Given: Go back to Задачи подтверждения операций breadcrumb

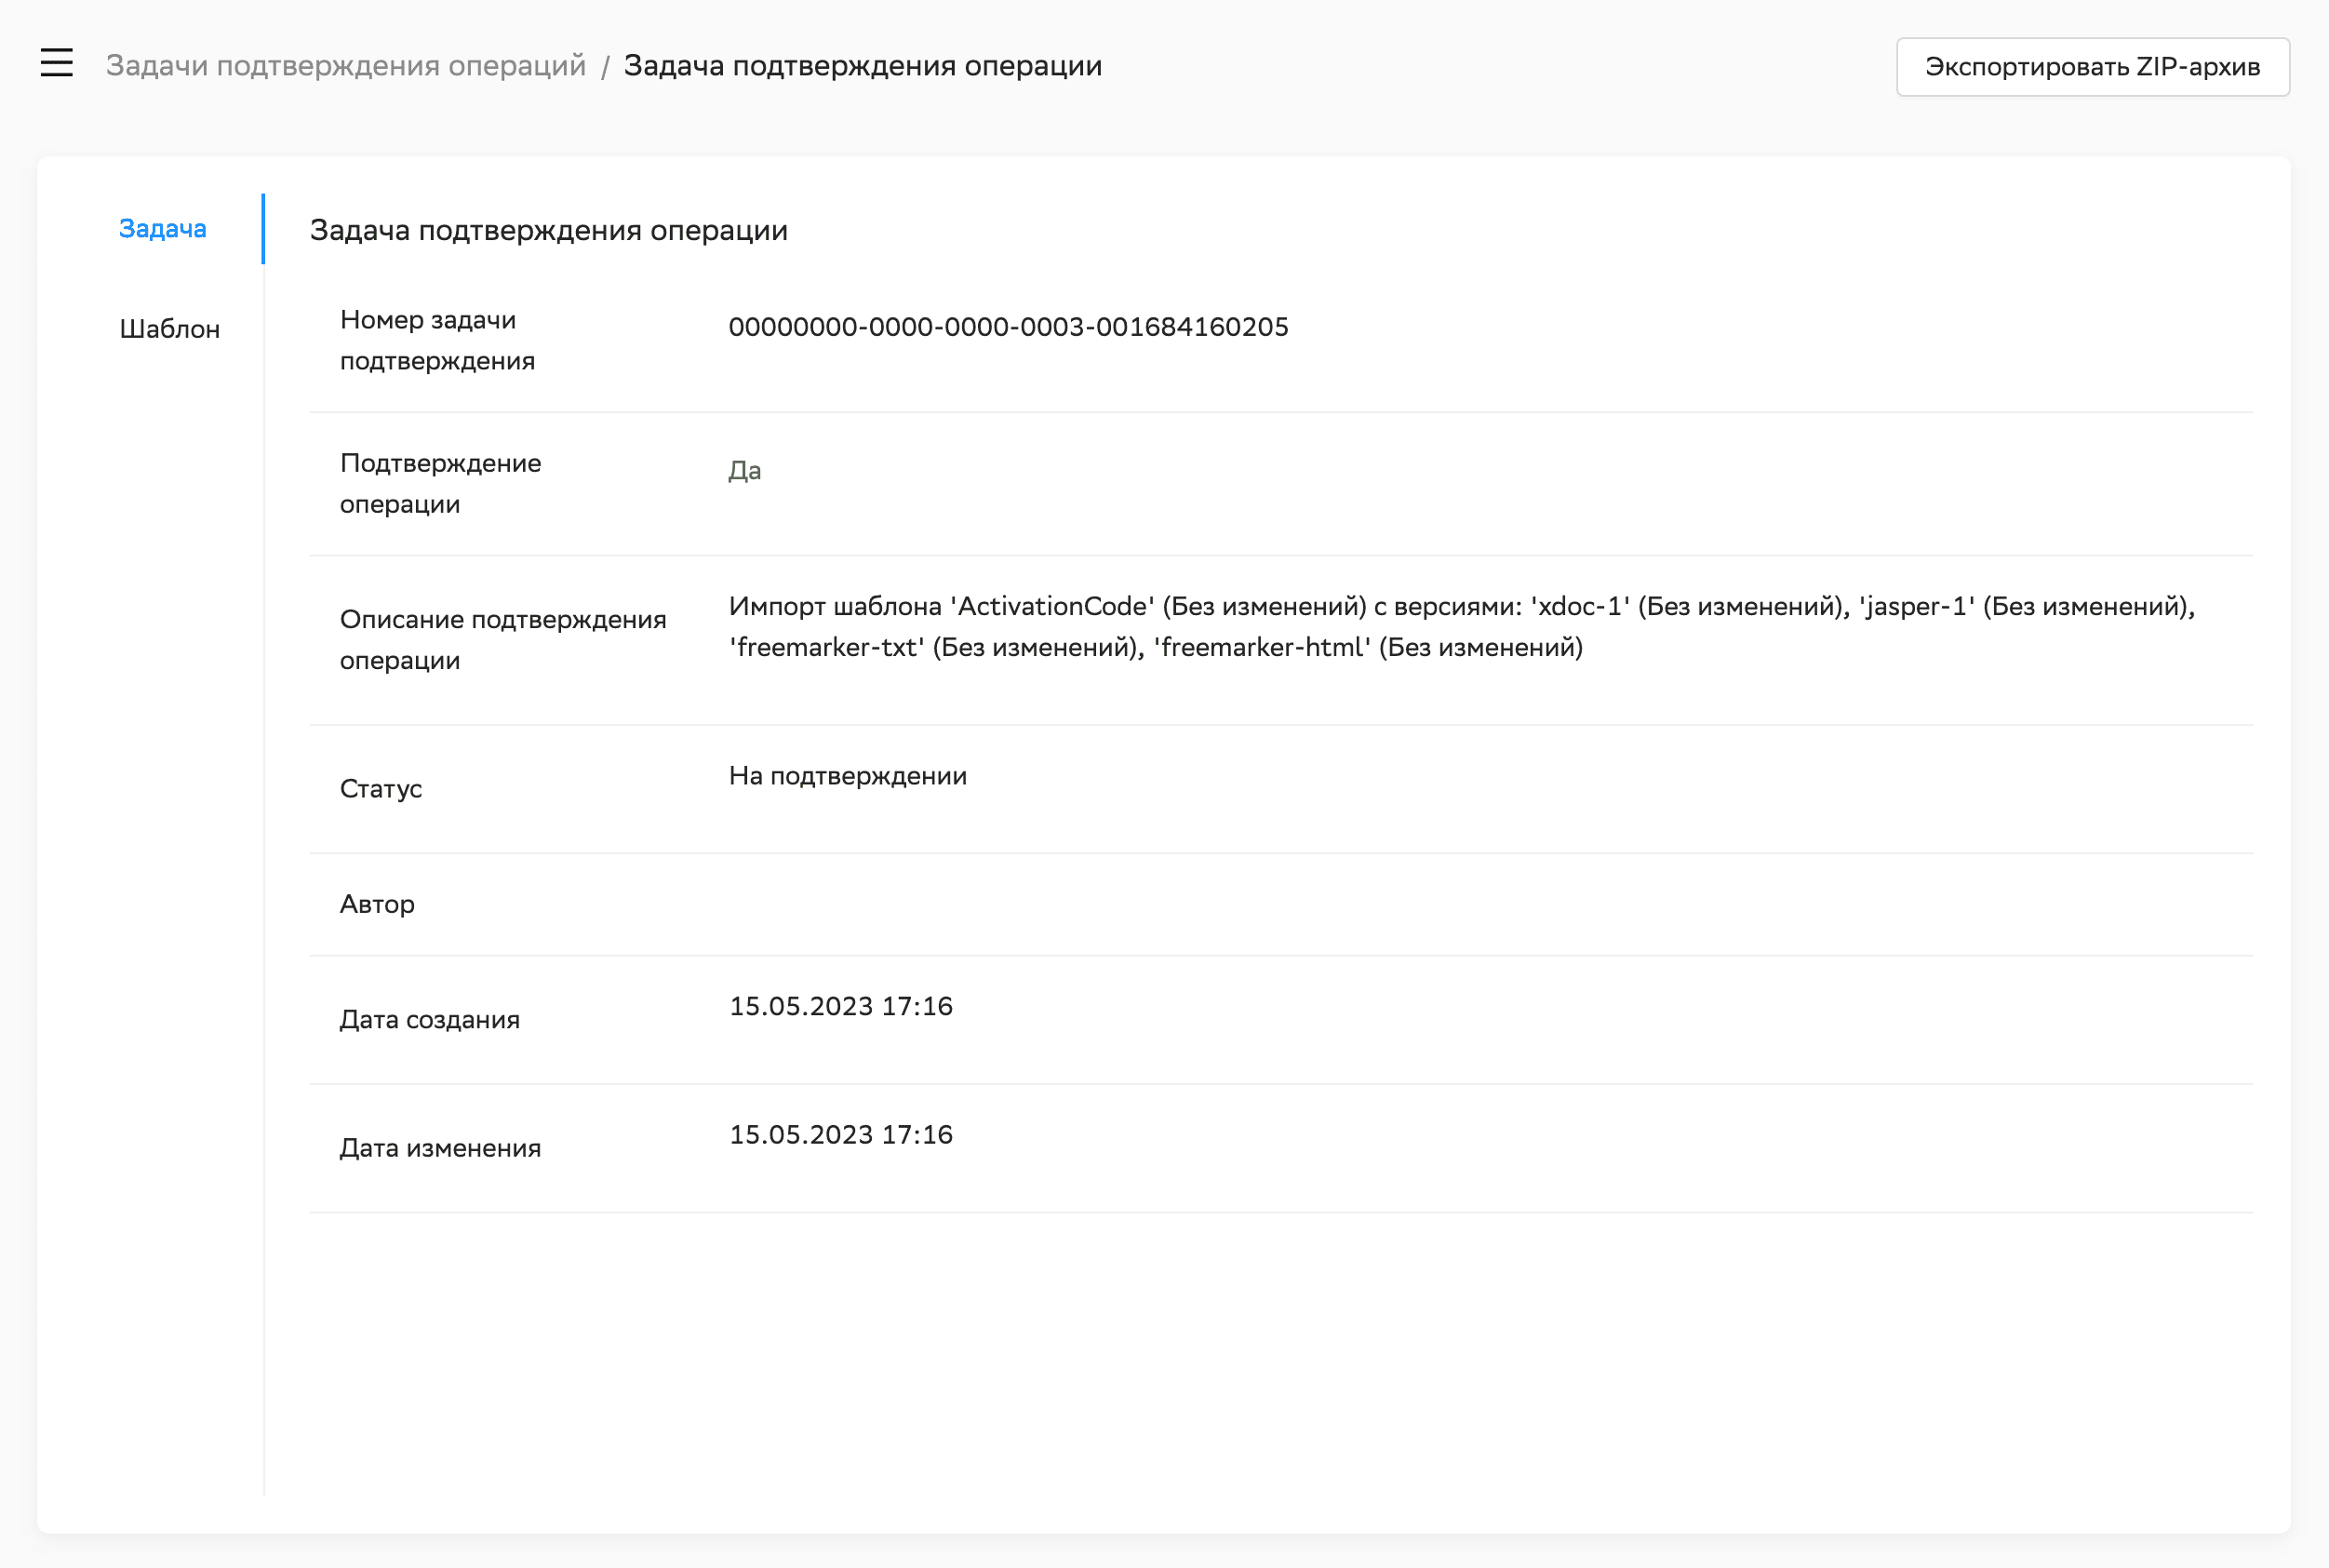Looking at the screenshot, I should pos(345,66).
